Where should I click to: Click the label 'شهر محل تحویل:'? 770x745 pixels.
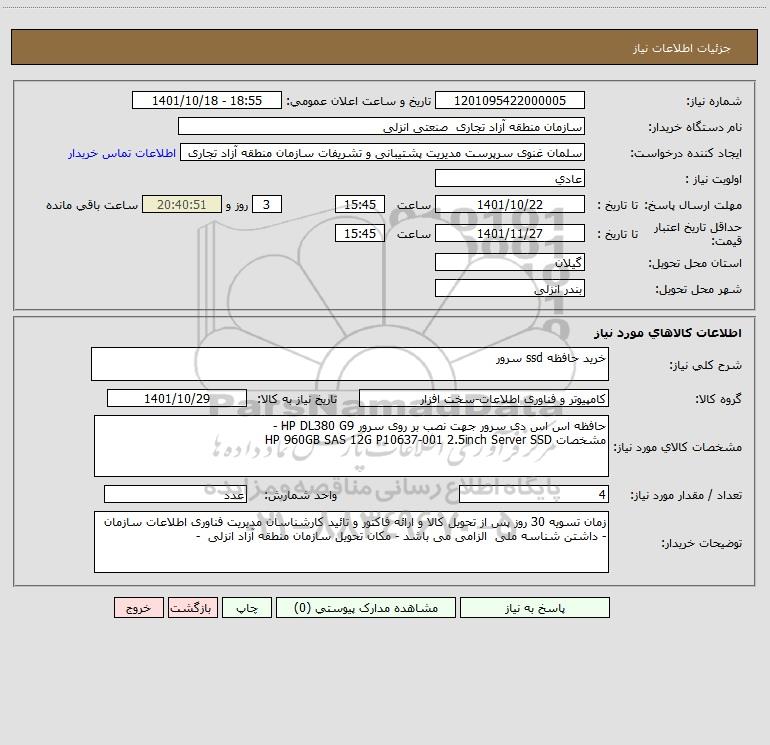pyautogui.click(x=699, y=290)
